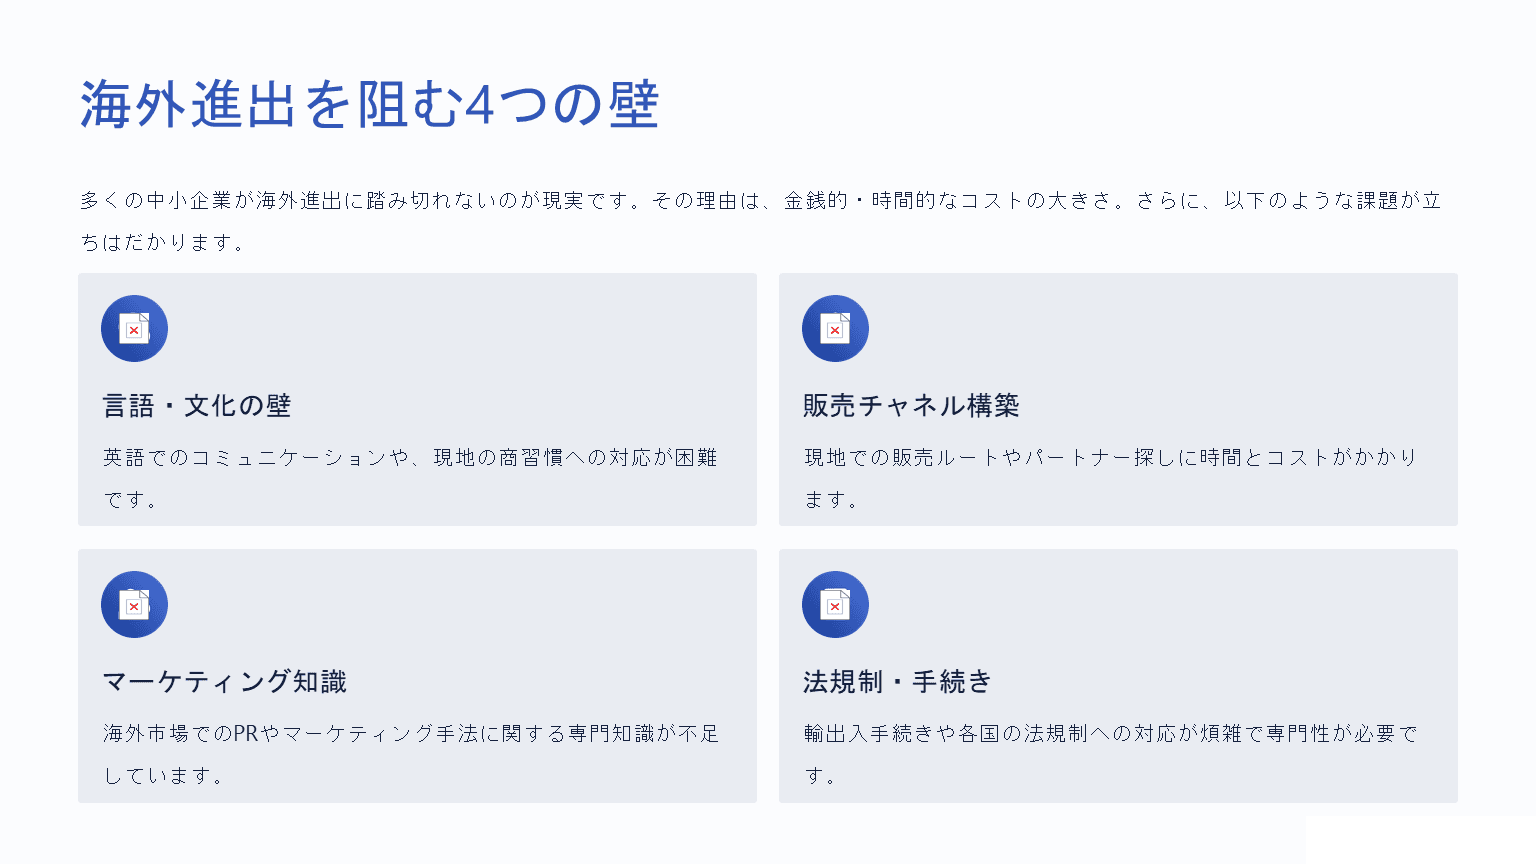This screenshot has height=864, width=1536.
Task: Select the slide title 海外進出を阻む4つの壁
Action: tap(369, 104)
